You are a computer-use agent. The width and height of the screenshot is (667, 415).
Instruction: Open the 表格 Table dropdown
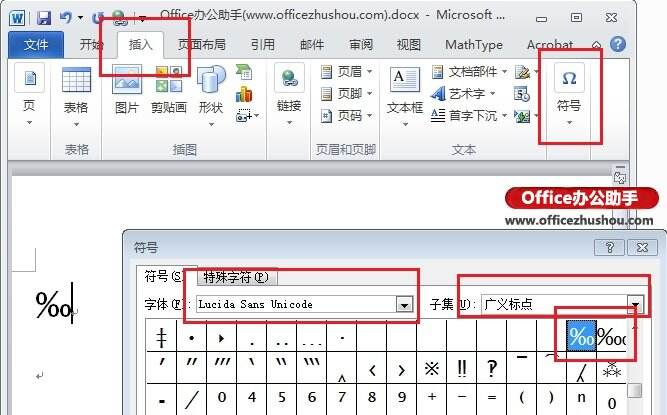coord(76,97)
